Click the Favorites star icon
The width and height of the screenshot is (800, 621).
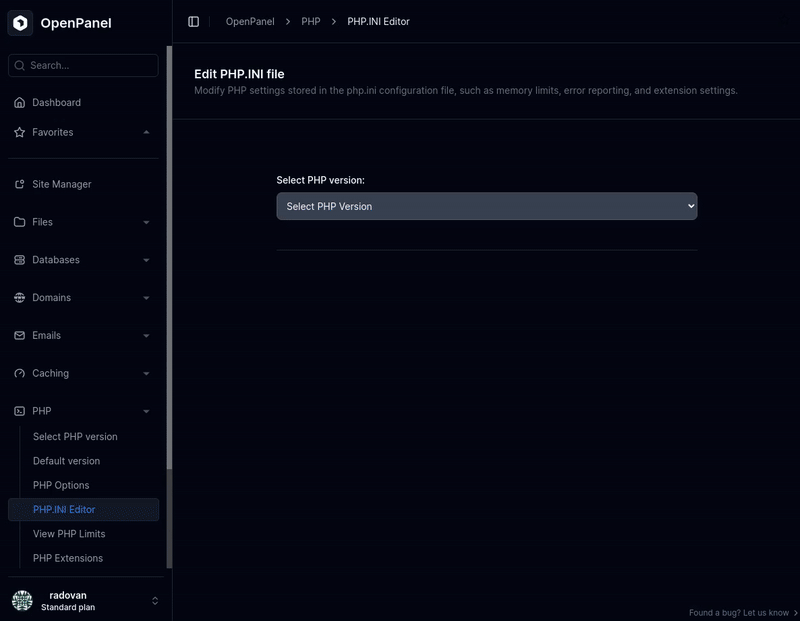click(19, 132)
